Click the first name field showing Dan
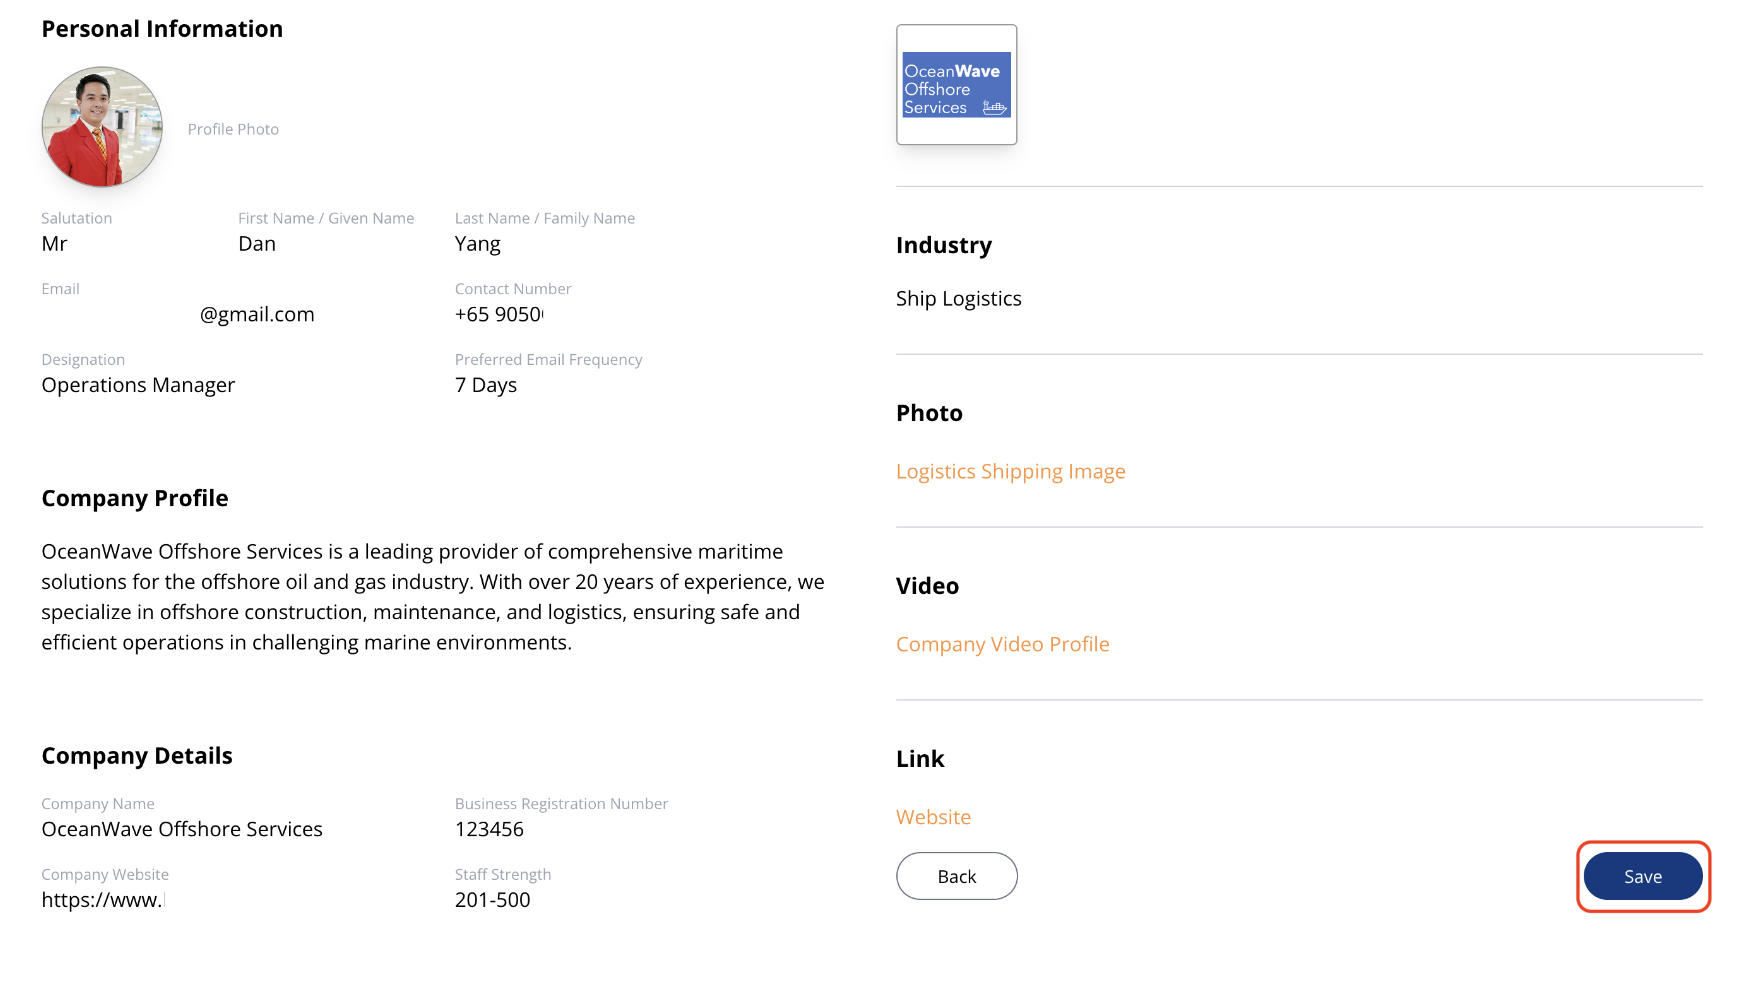 [x=257, y=244]
